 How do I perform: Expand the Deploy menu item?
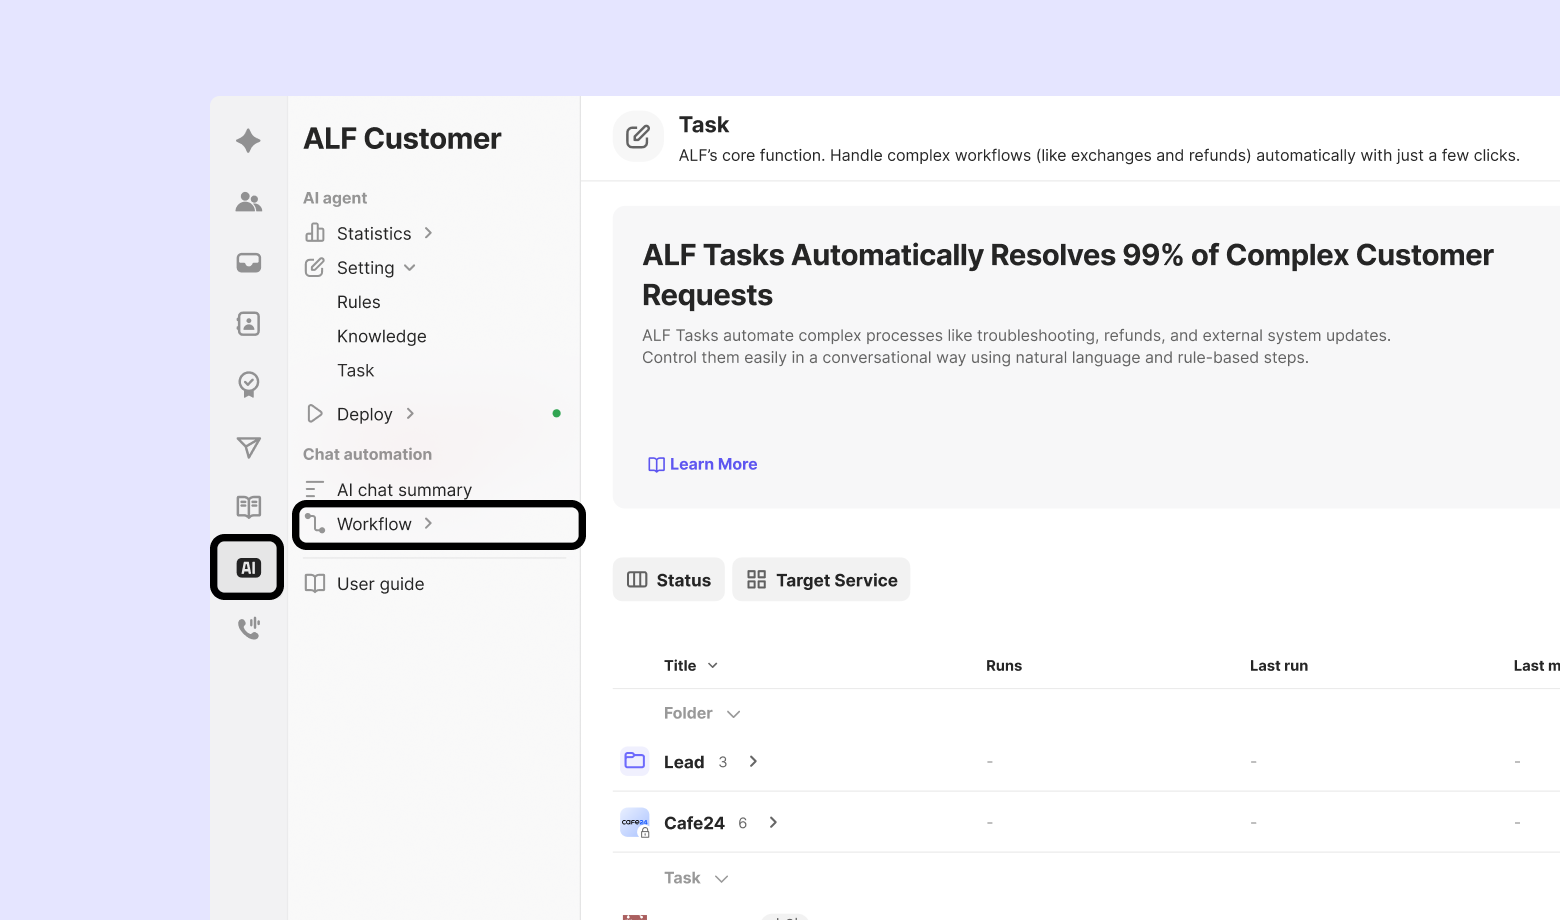point(364,414)
